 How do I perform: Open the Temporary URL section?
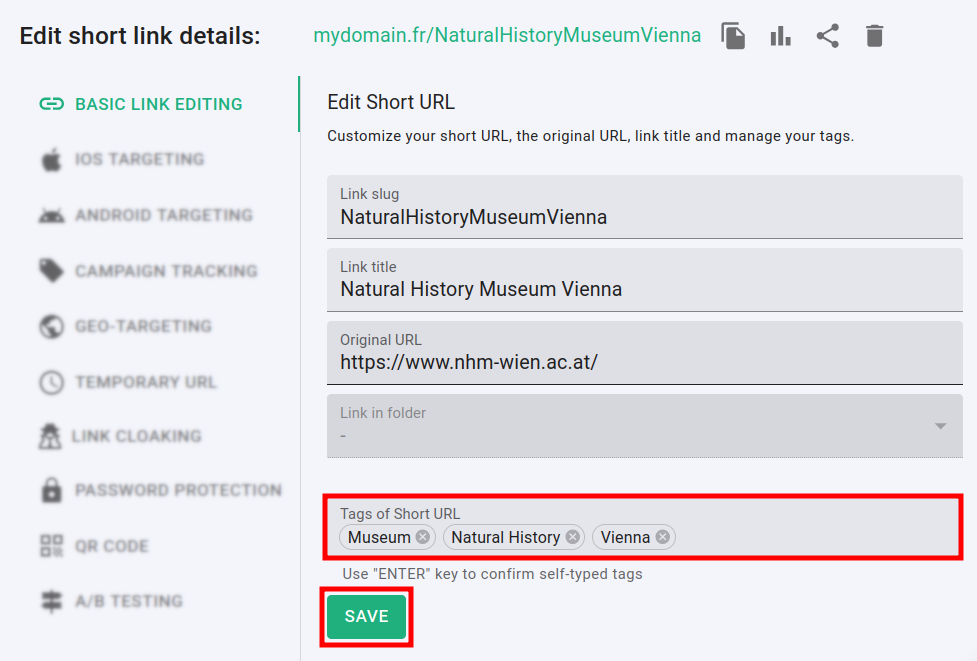click(145, 382)
